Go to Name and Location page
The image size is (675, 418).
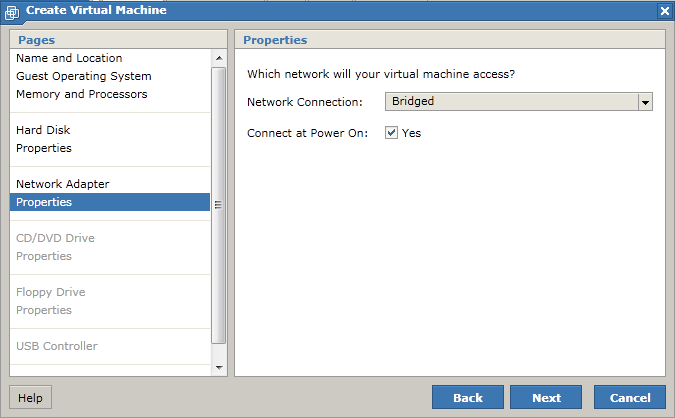pos(69,58)
